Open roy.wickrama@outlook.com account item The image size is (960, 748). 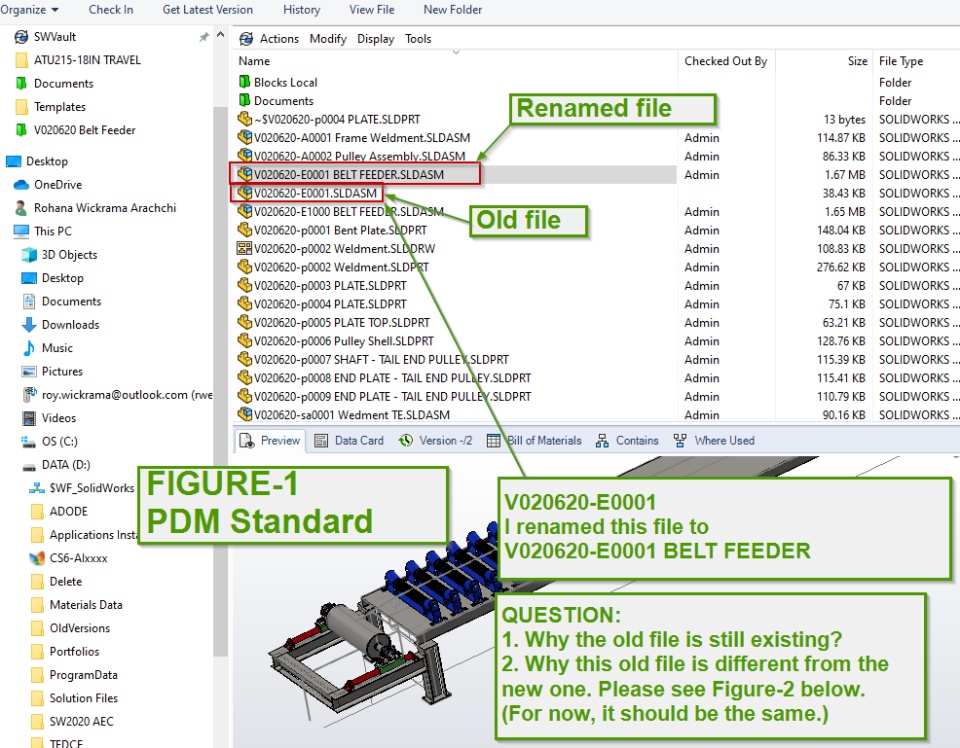point(118,395)
